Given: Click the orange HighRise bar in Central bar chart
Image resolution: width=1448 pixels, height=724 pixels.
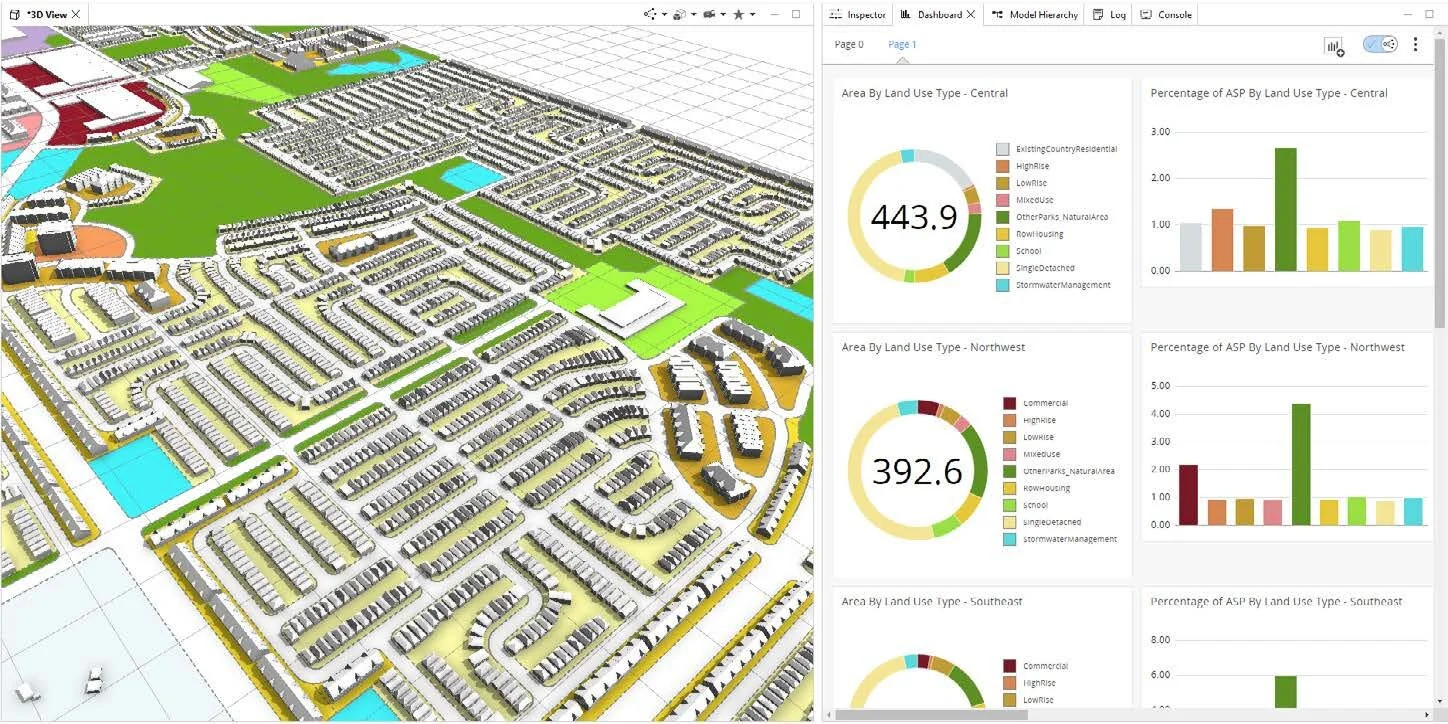Looking at the screenshot, I should click(1222, 240).
